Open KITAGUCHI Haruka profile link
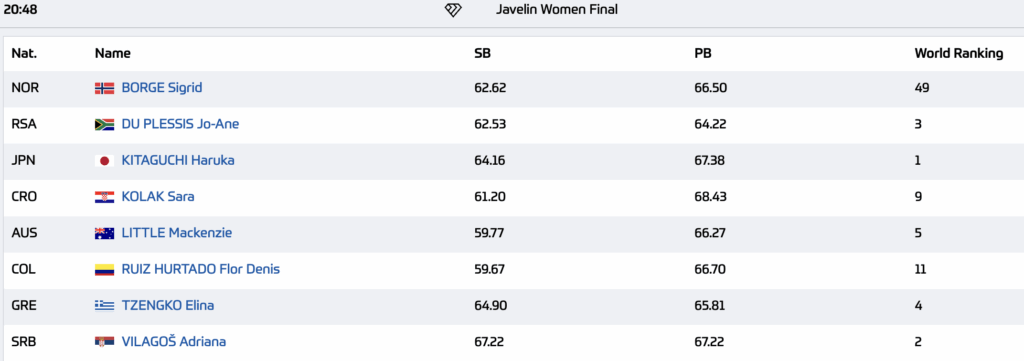1024x361 pixels. click(178, 160)
